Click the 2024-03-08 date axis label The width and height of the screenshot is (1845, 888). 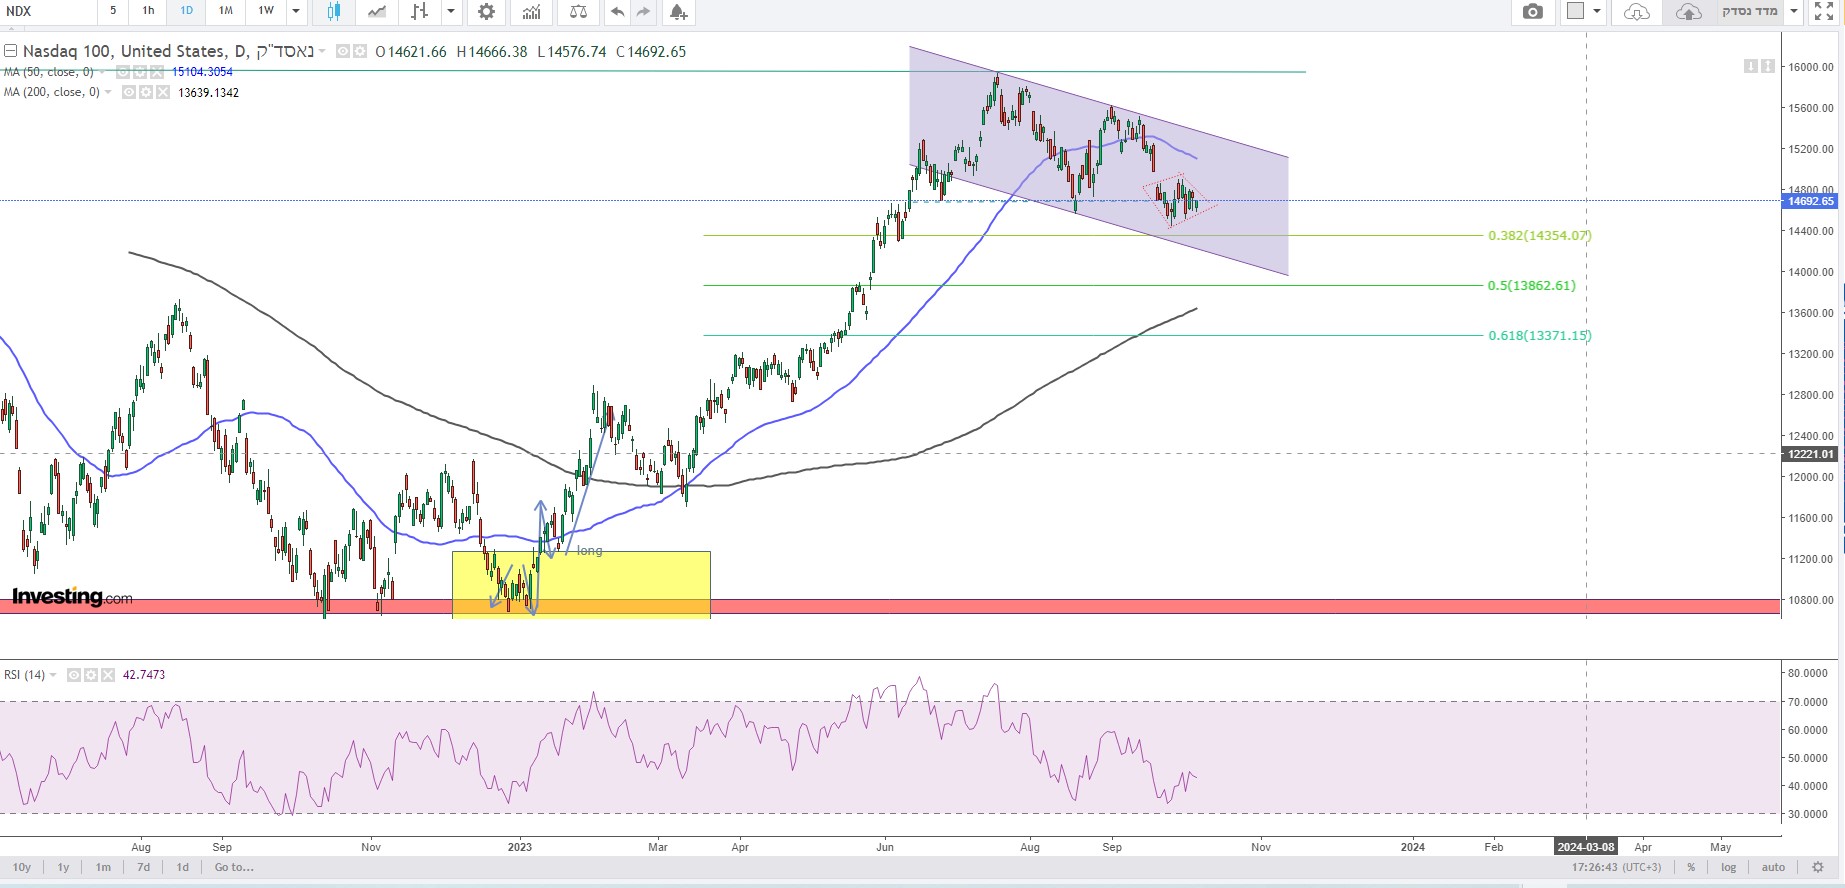[1586, 847]
